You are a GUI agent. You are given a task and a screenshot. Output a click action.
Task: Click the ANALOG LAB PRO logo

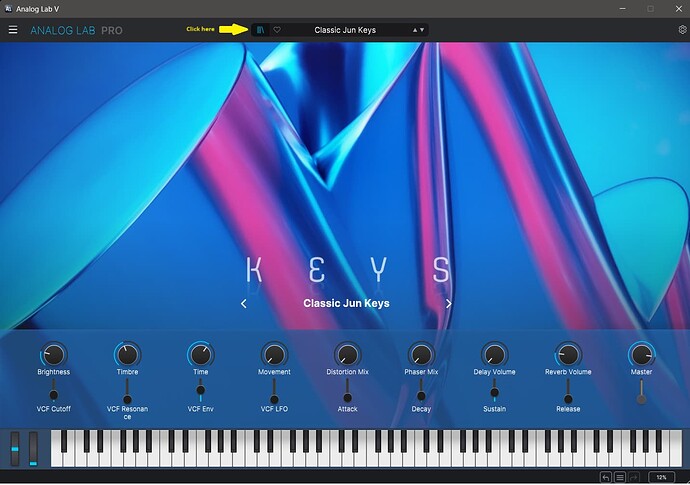[x=77, y=30]
